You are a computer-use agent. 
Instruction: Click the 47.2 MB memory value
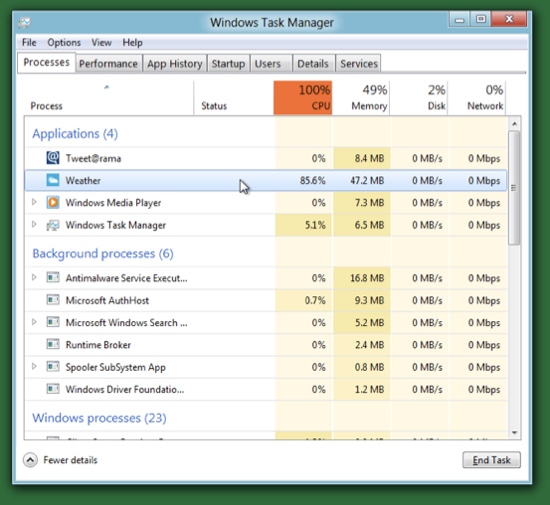pyautogui.click(x=367, y=181)
